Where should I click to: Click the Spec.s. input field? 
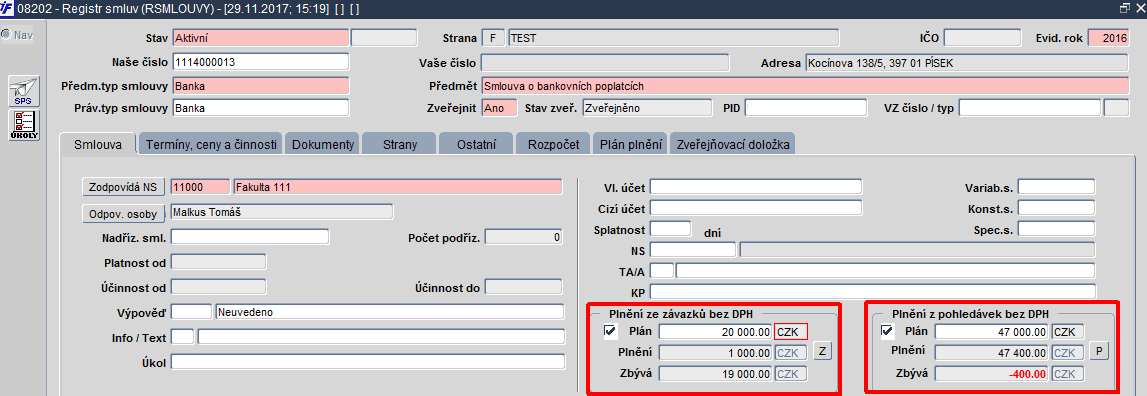pyautogui.click(x=1056, y=228)
